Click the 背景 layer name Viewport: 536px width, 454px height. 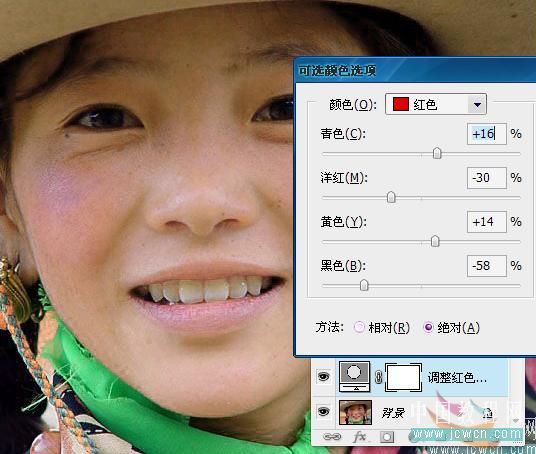pos(393,413)
